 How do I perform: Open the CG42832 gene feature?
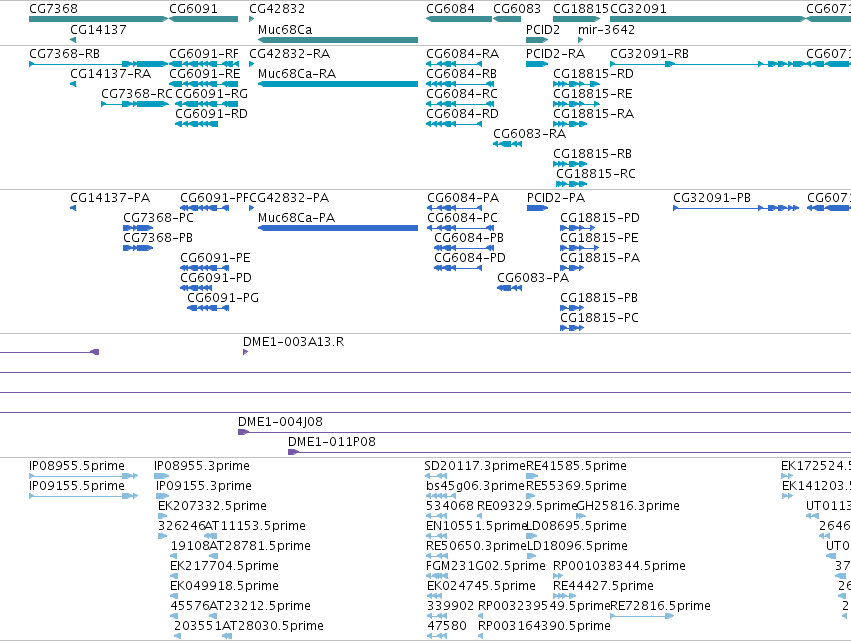277,9
